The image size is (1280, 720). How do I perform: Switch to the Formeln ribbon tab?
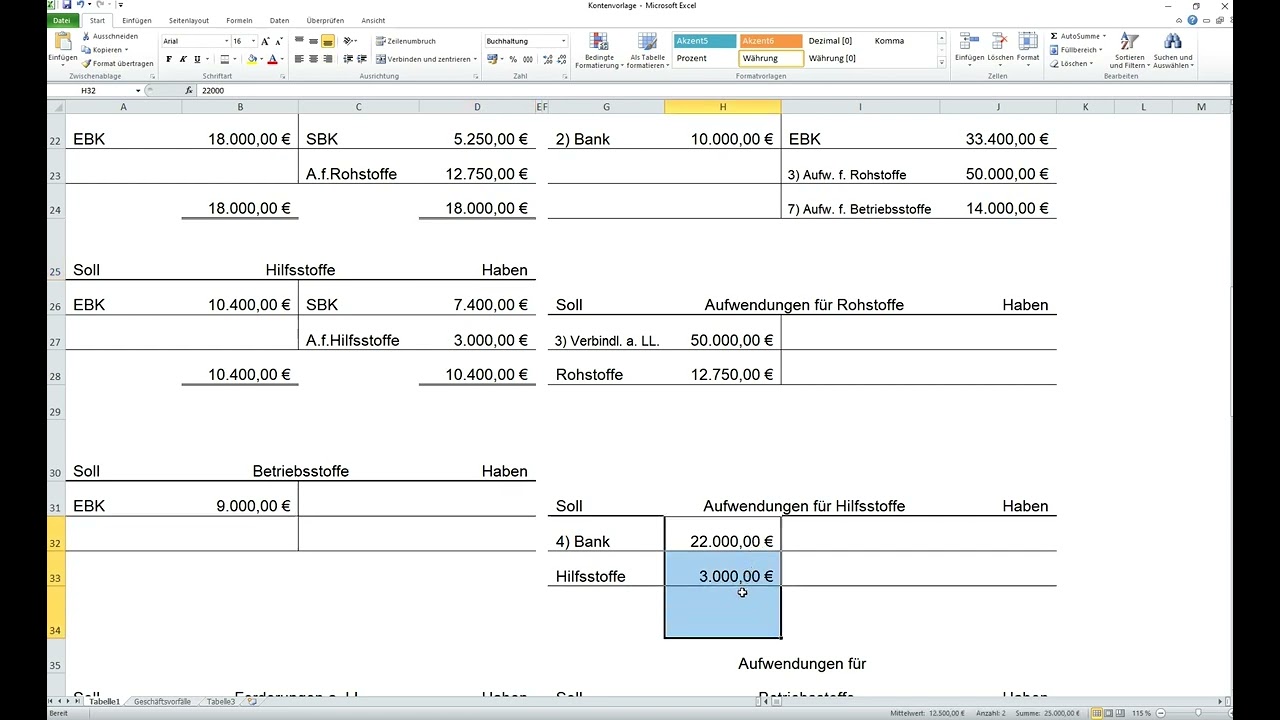[x=239, y=20]
